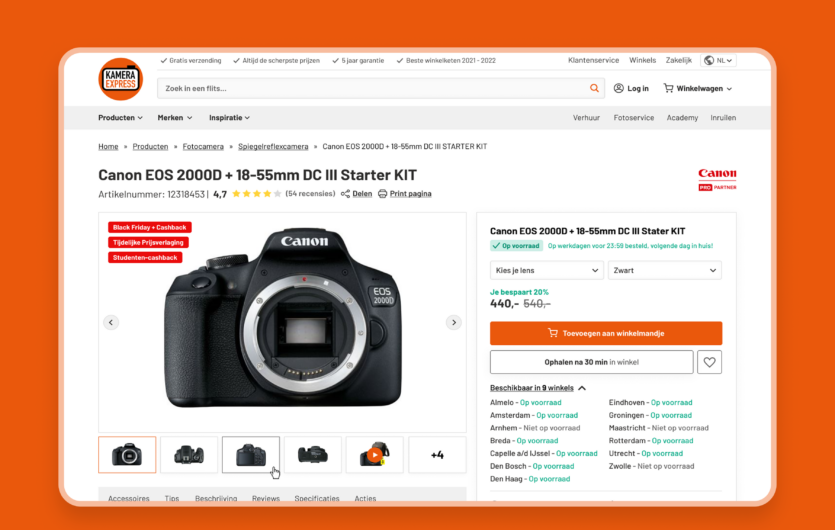Click Toevoegen aan winkelmandje button

[x=606, y=333]
